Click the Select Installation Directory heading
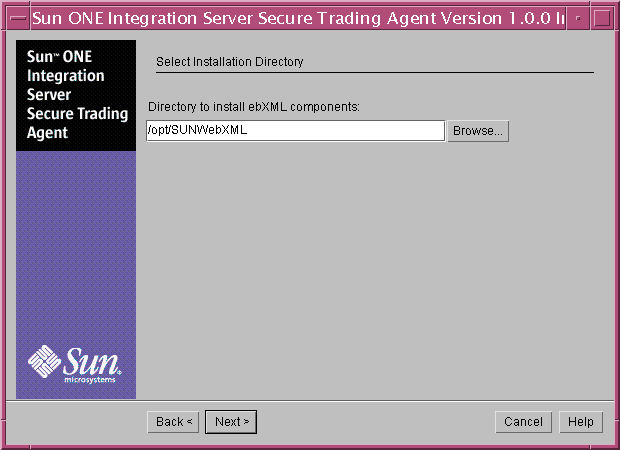Screen dimensions: 620x450 (230, 62)
